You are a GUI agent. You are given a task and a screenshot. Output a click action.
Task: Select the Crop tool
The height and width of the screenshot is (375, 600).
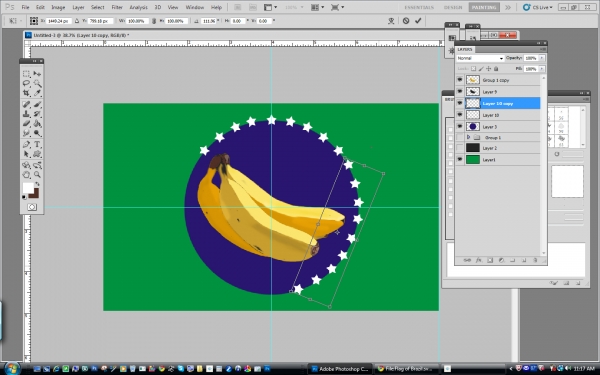tap(26, 93)
